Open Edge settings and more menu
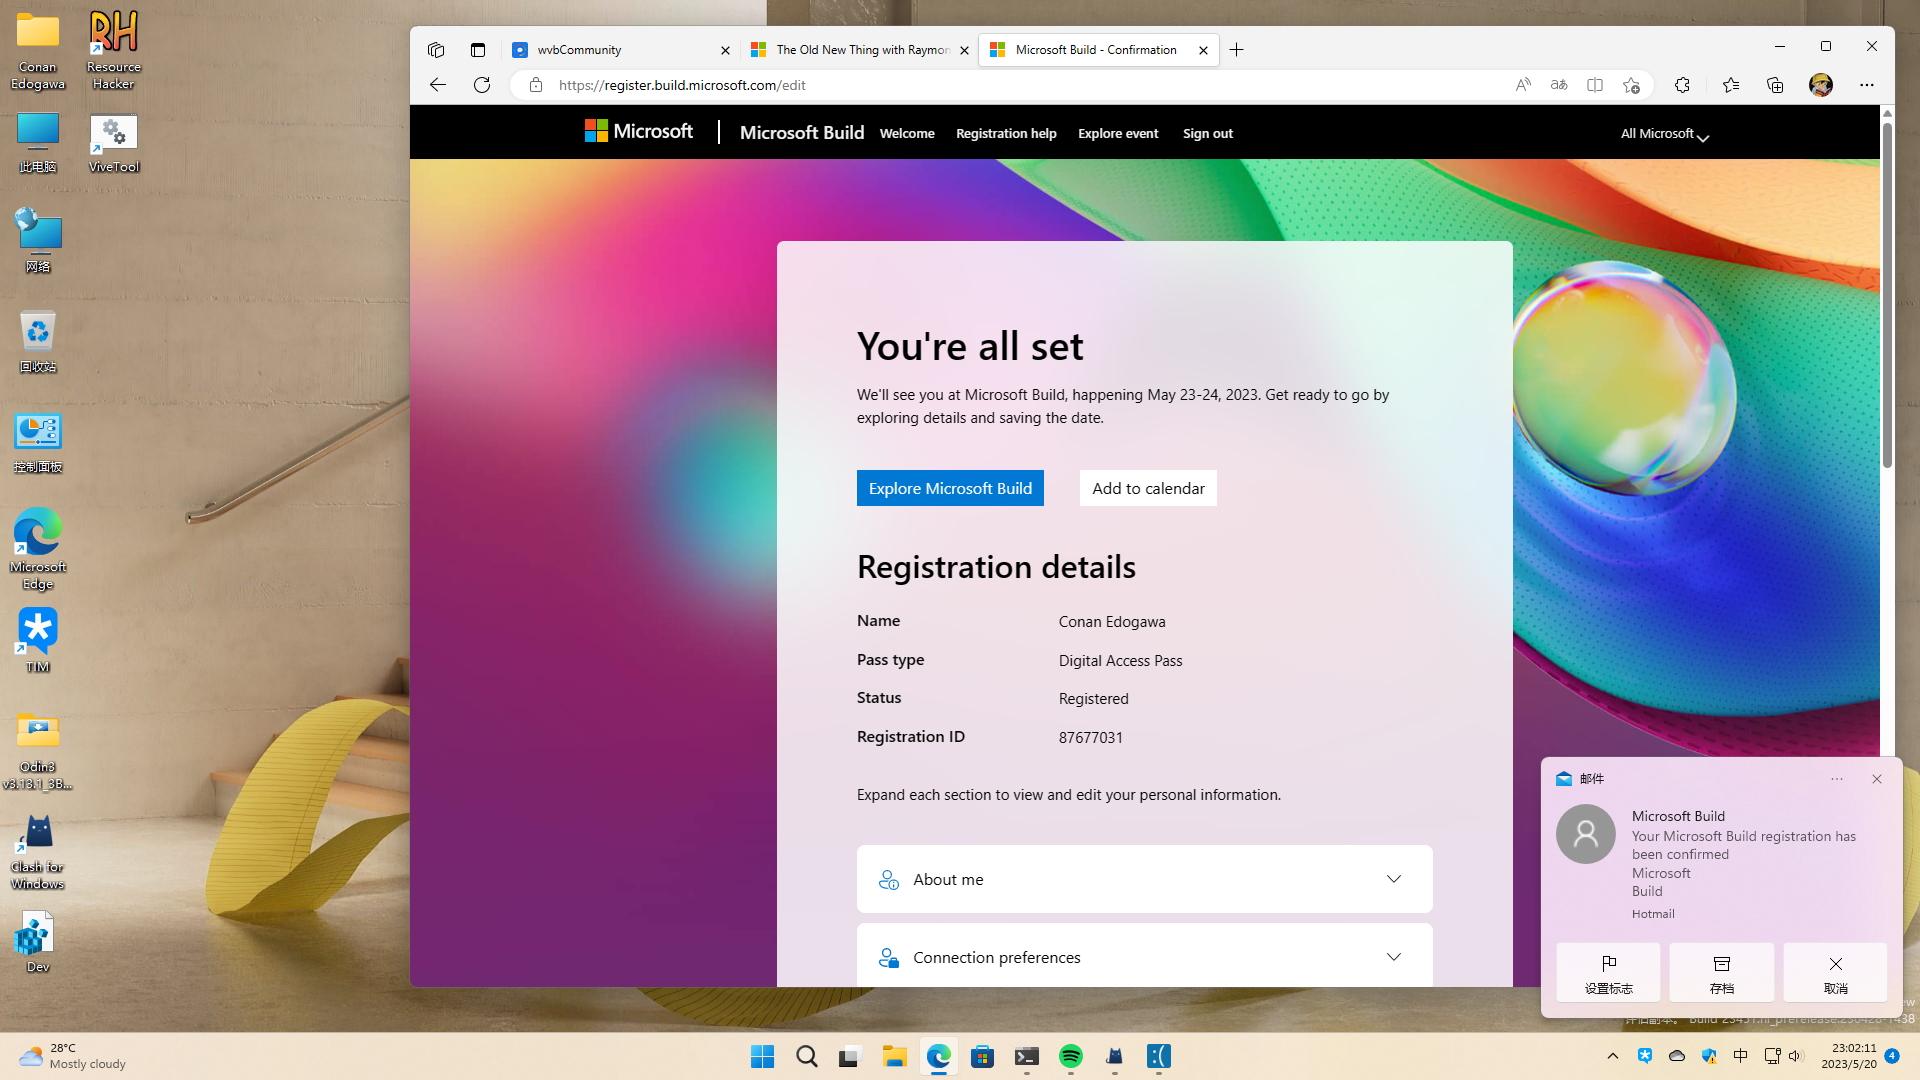Screen dimensions: 1920x1080 click(1867, 85)
